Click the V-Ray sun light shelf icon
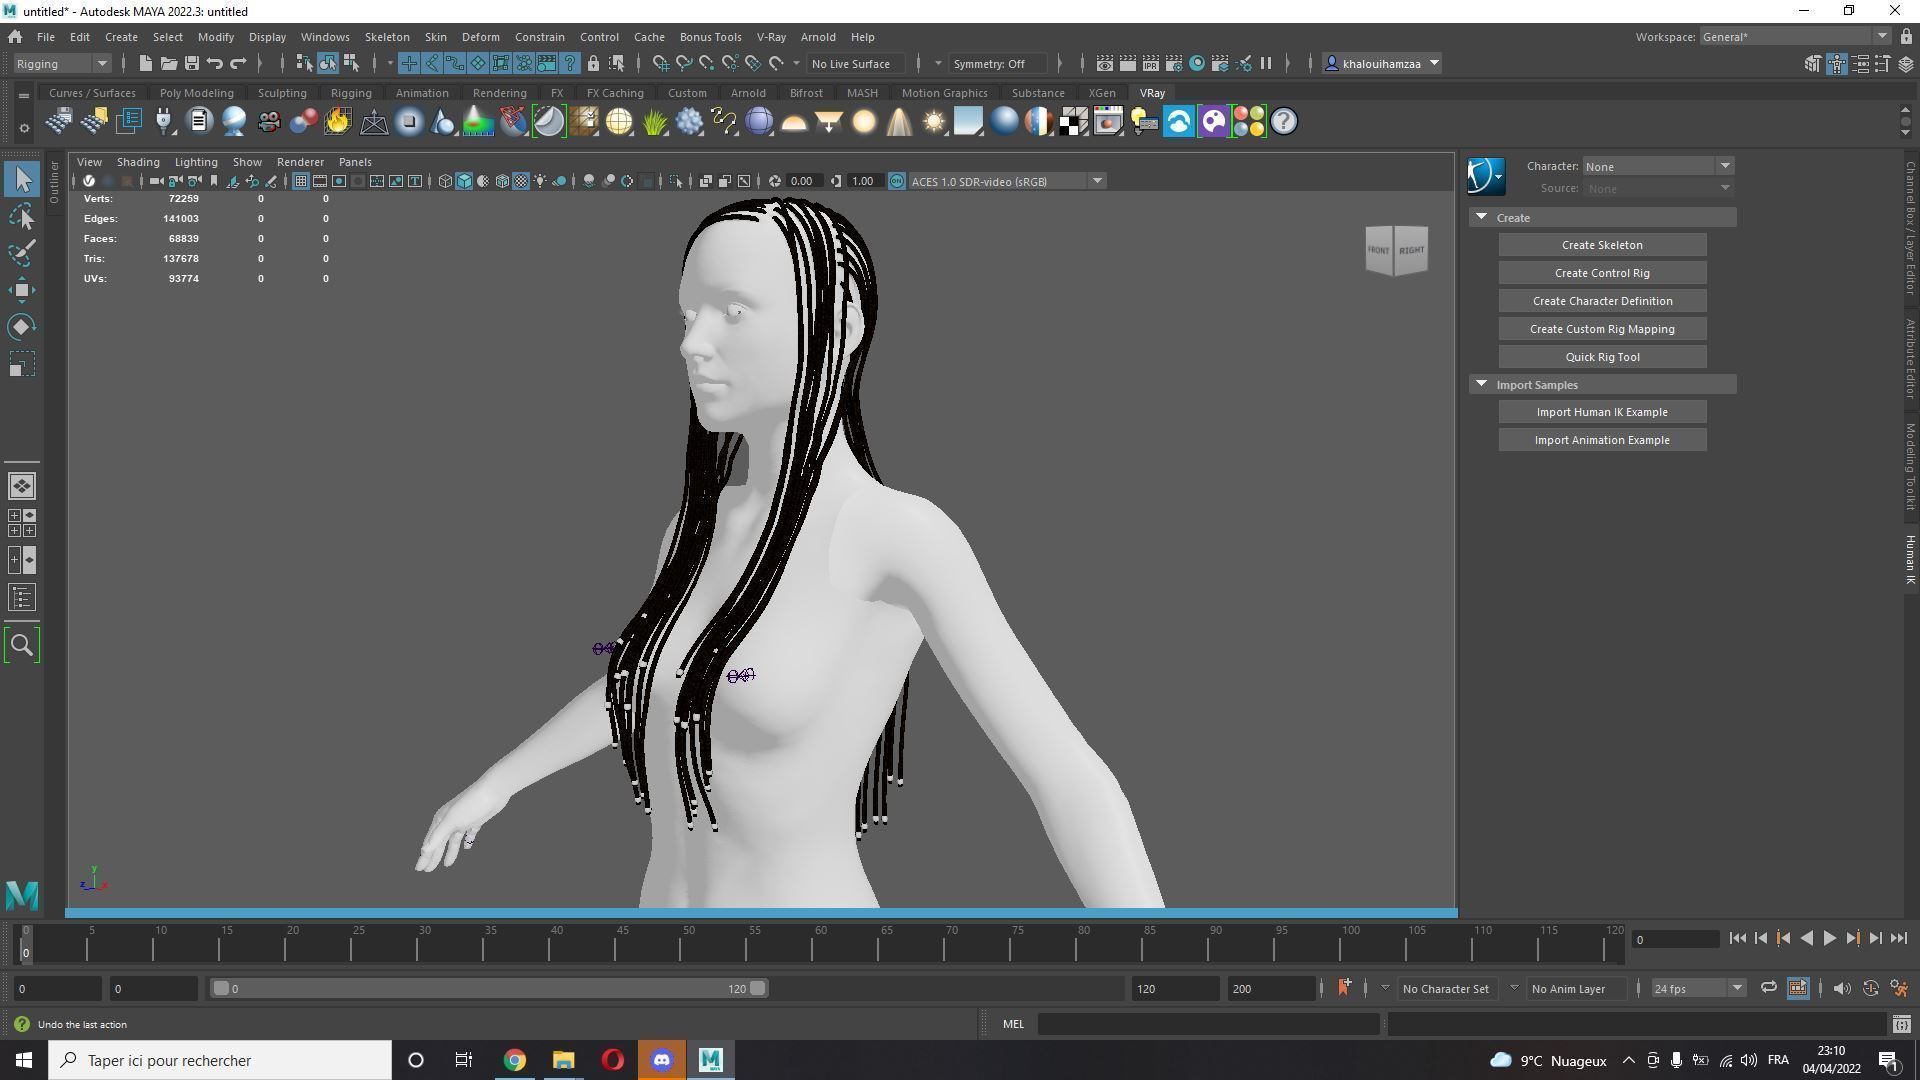Image resolution: width=1920 pixels, height=1080 pixels. pyautogui.click(x=934, y=122)
